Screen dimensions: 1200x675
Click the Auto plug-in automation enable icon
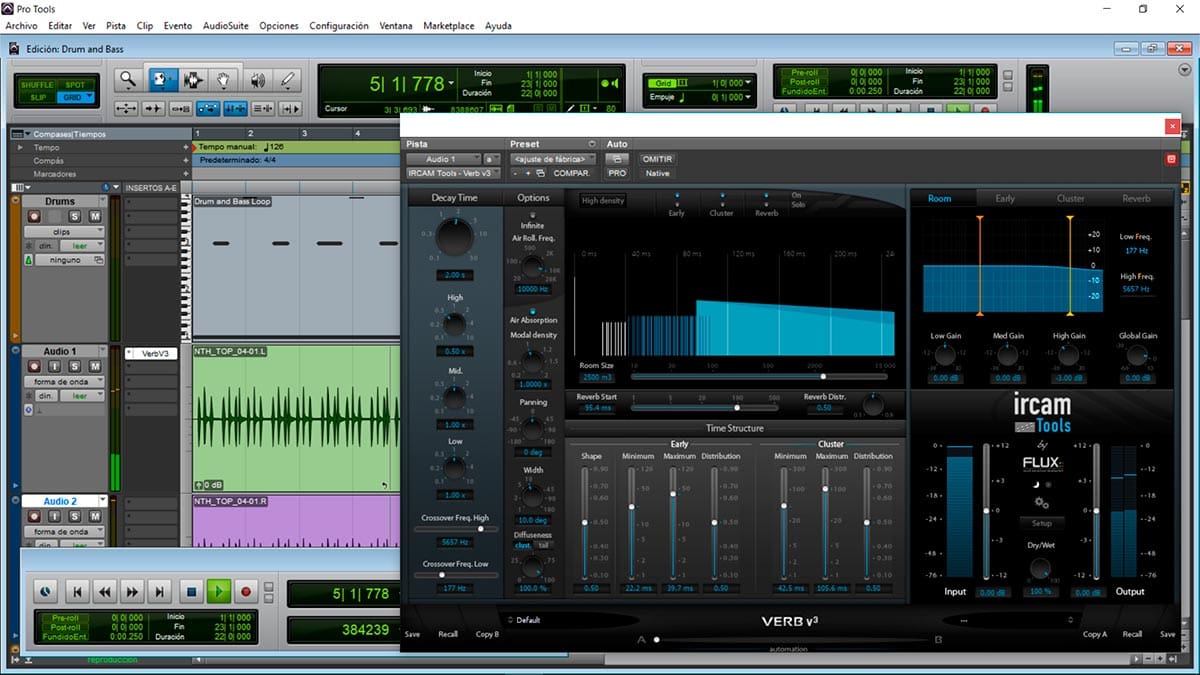(618, 159)
